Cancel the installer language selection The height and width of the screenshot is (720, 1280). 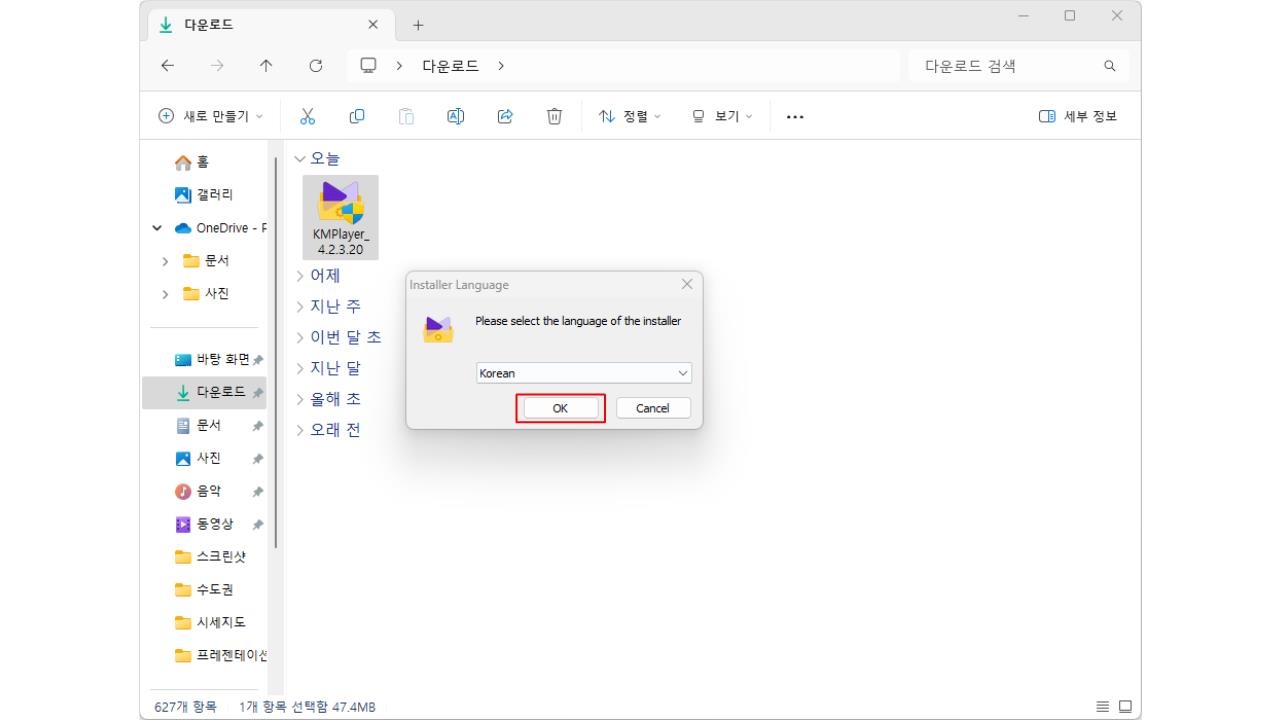[x=652, y=408]
